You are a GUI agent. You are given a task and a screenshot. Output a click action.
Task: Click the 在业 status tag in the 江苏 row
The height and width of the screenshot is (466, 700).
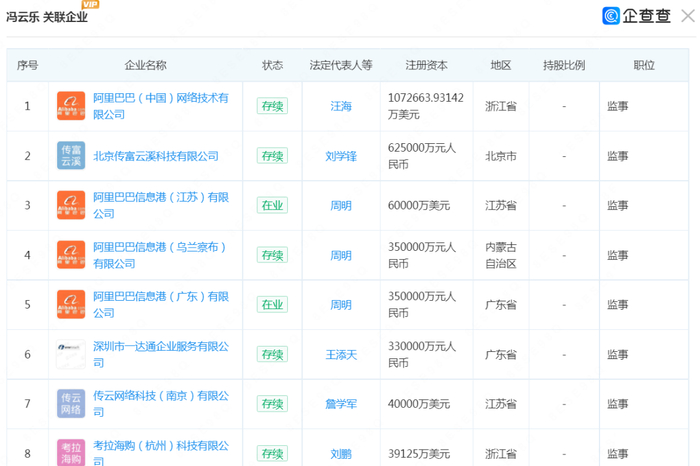272,205
